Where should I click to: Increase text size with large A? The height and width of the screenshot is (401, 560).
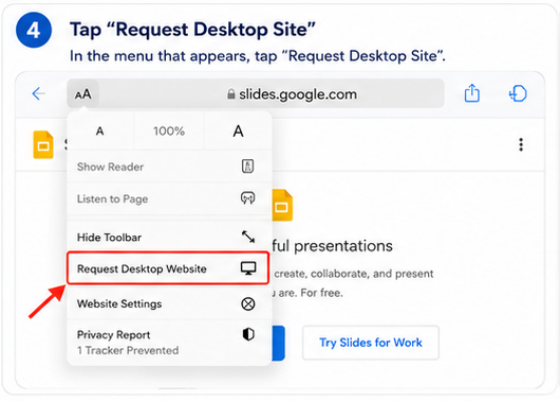[238, 131]
